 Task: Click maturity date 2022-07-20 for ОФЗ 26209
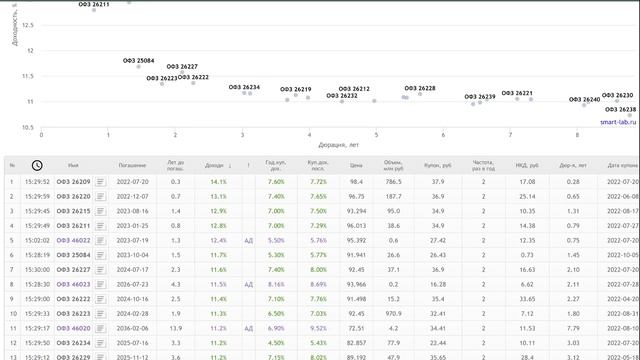coord(132,182)
